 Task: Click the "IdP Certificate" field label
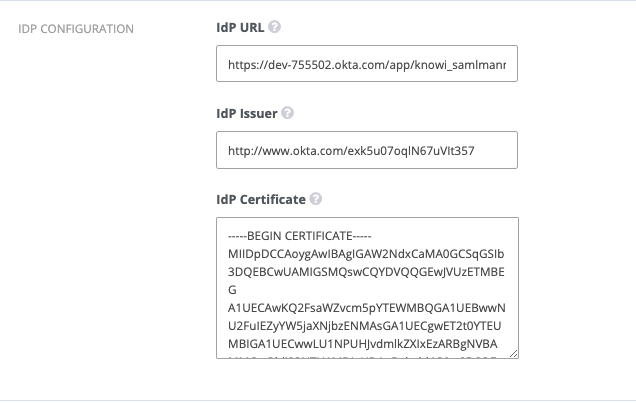coord(261,198)
